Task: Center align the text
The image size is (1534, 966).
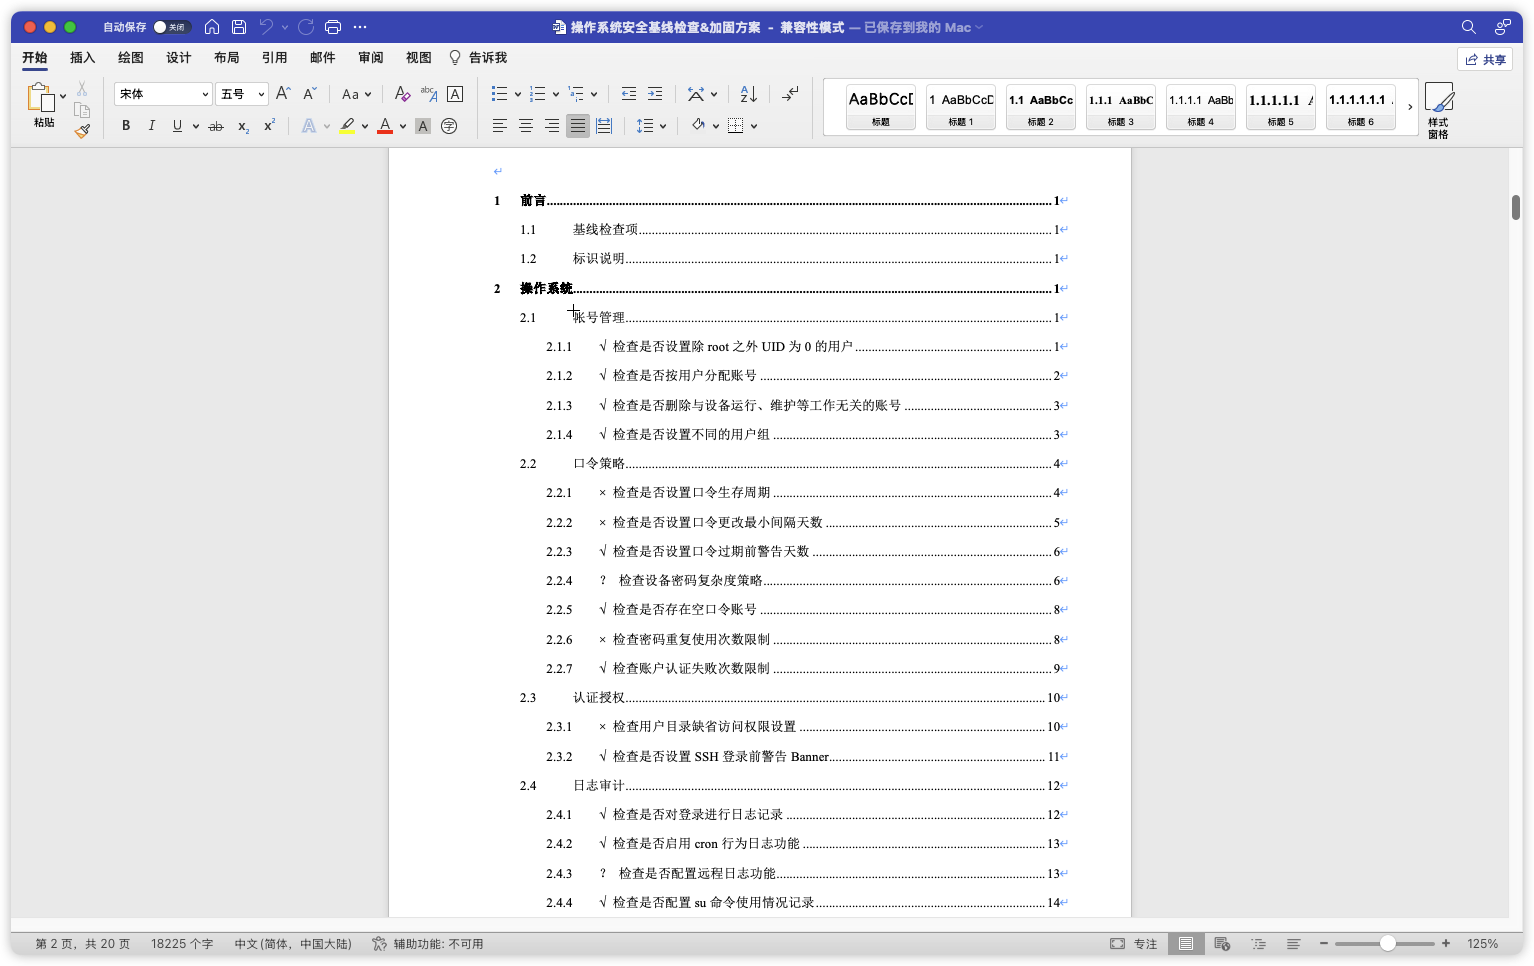Action: pos(525,126)
